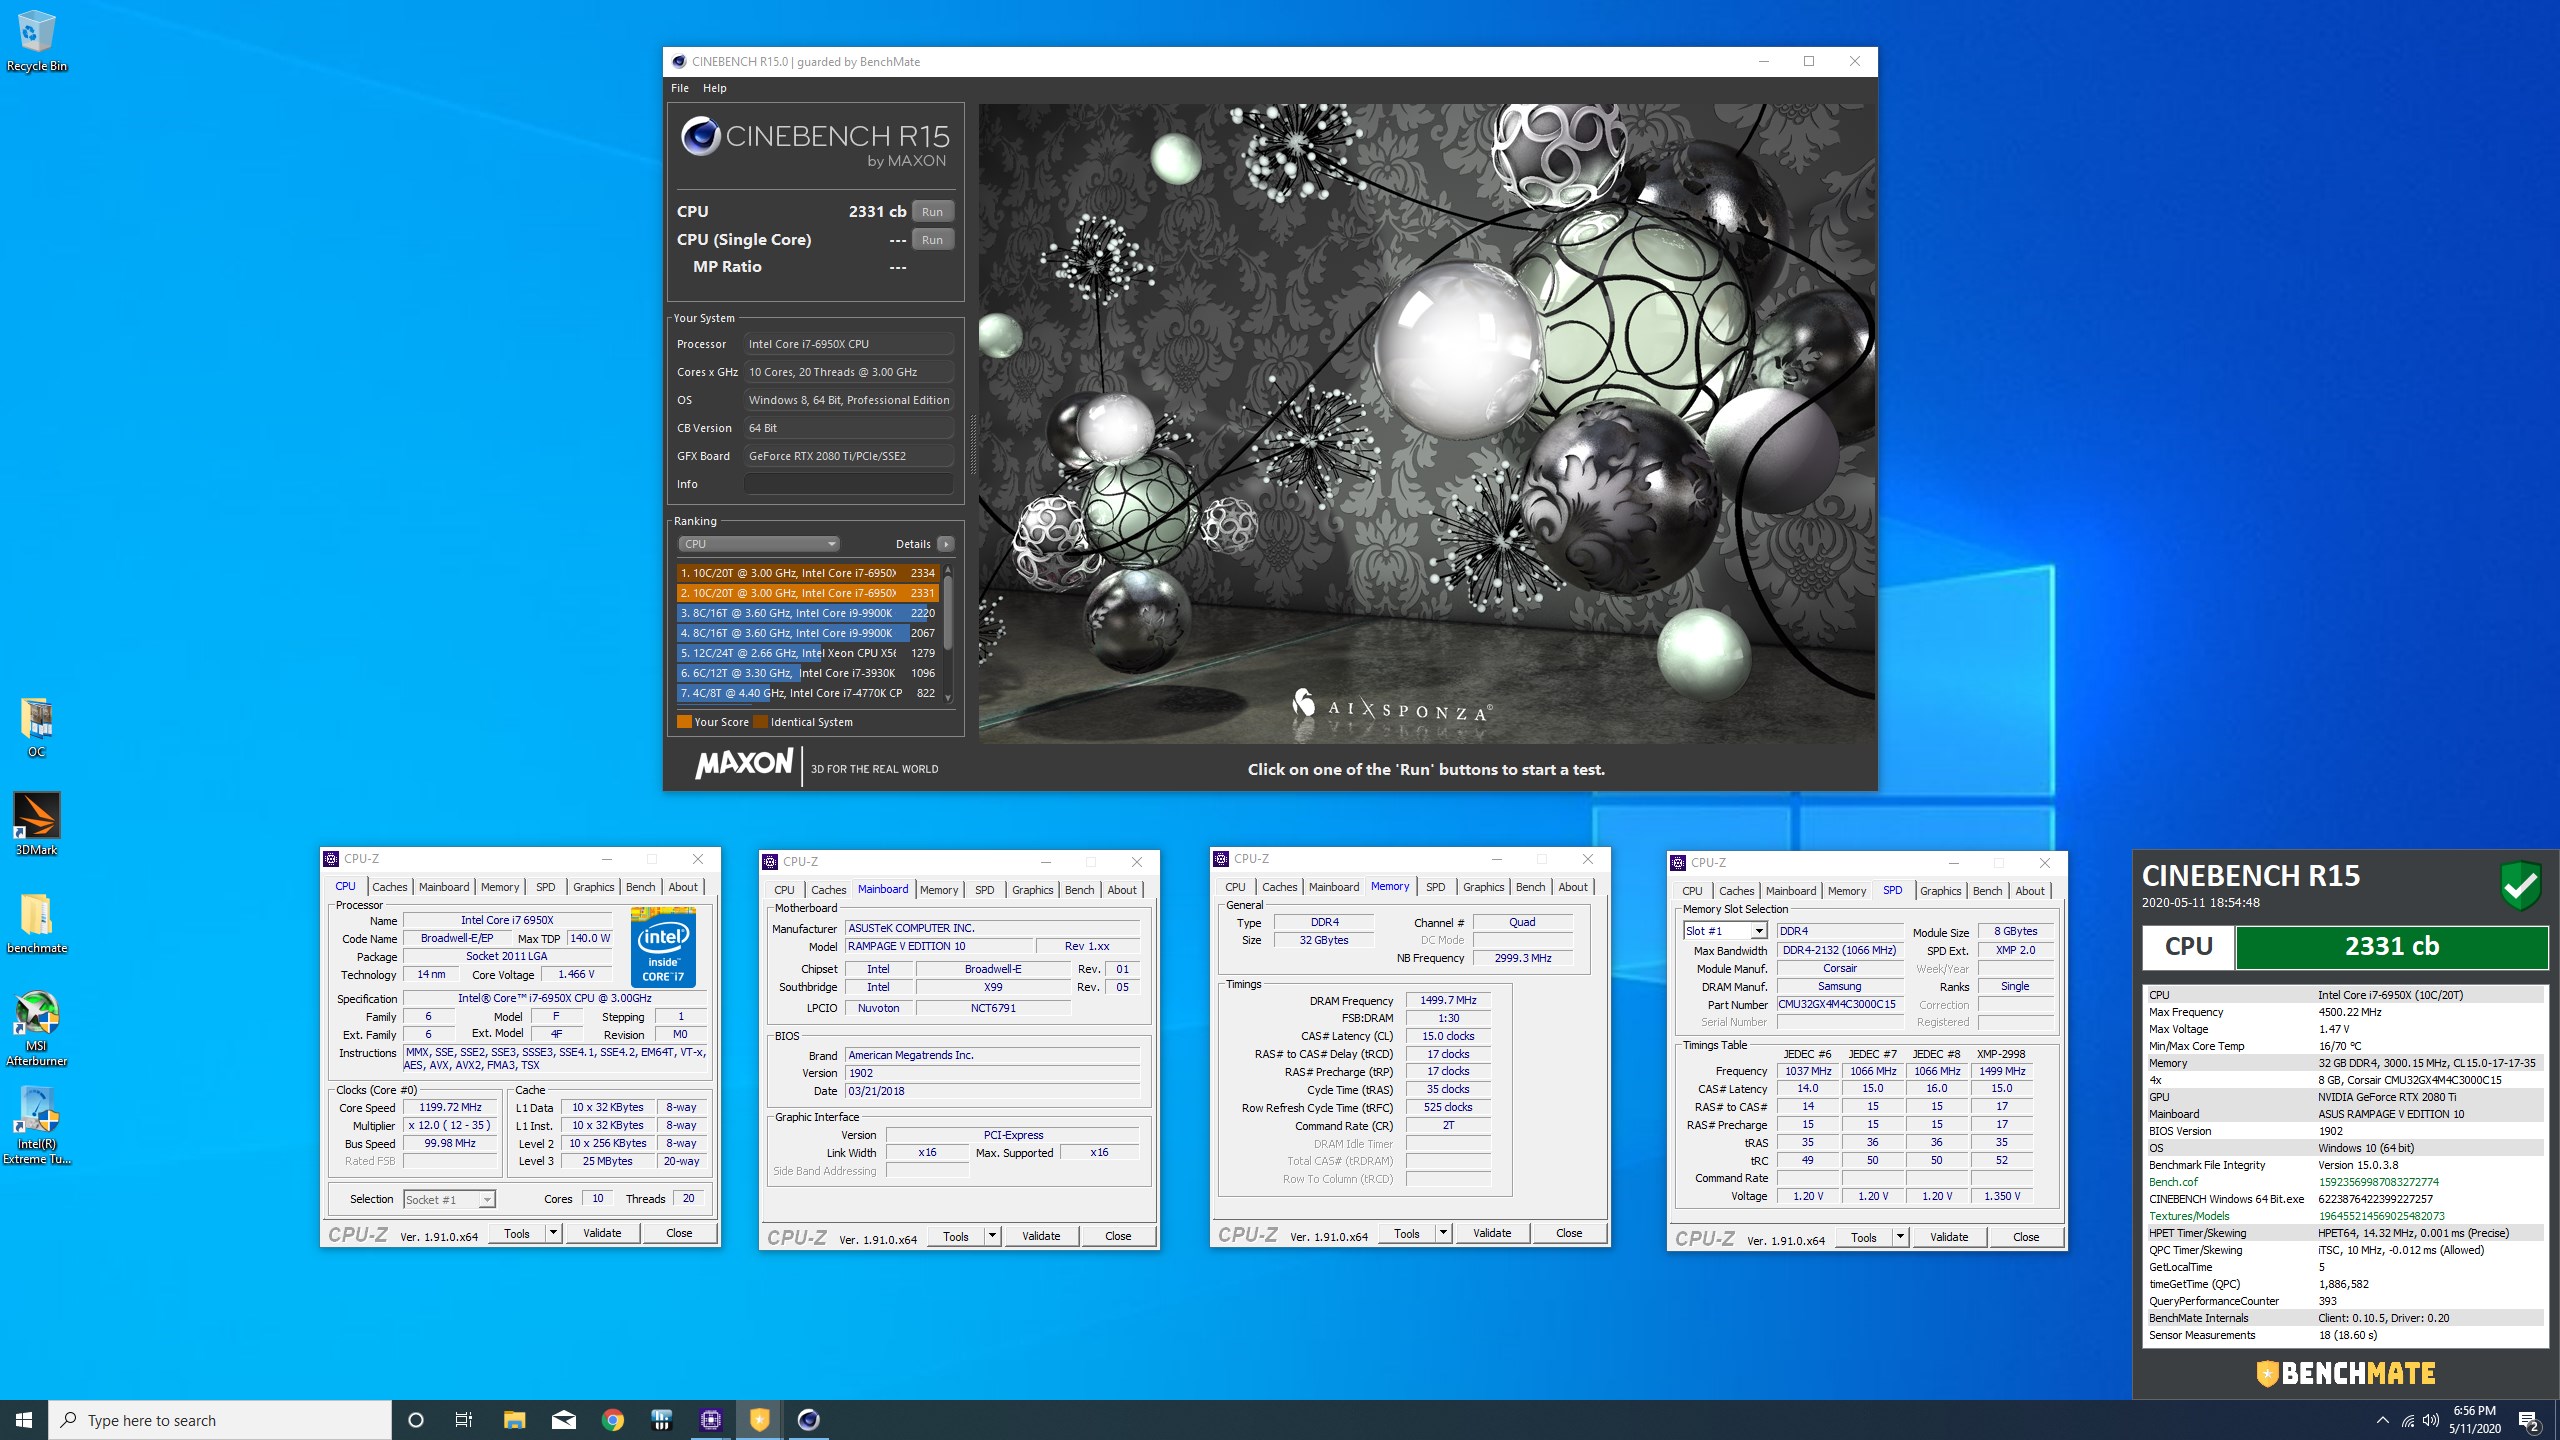This screenshot has height=1440, width=2560.
Task: Click Close in Mainboard CPU-Z window
Action: pyautogui.click(x=1118, y=1237)
